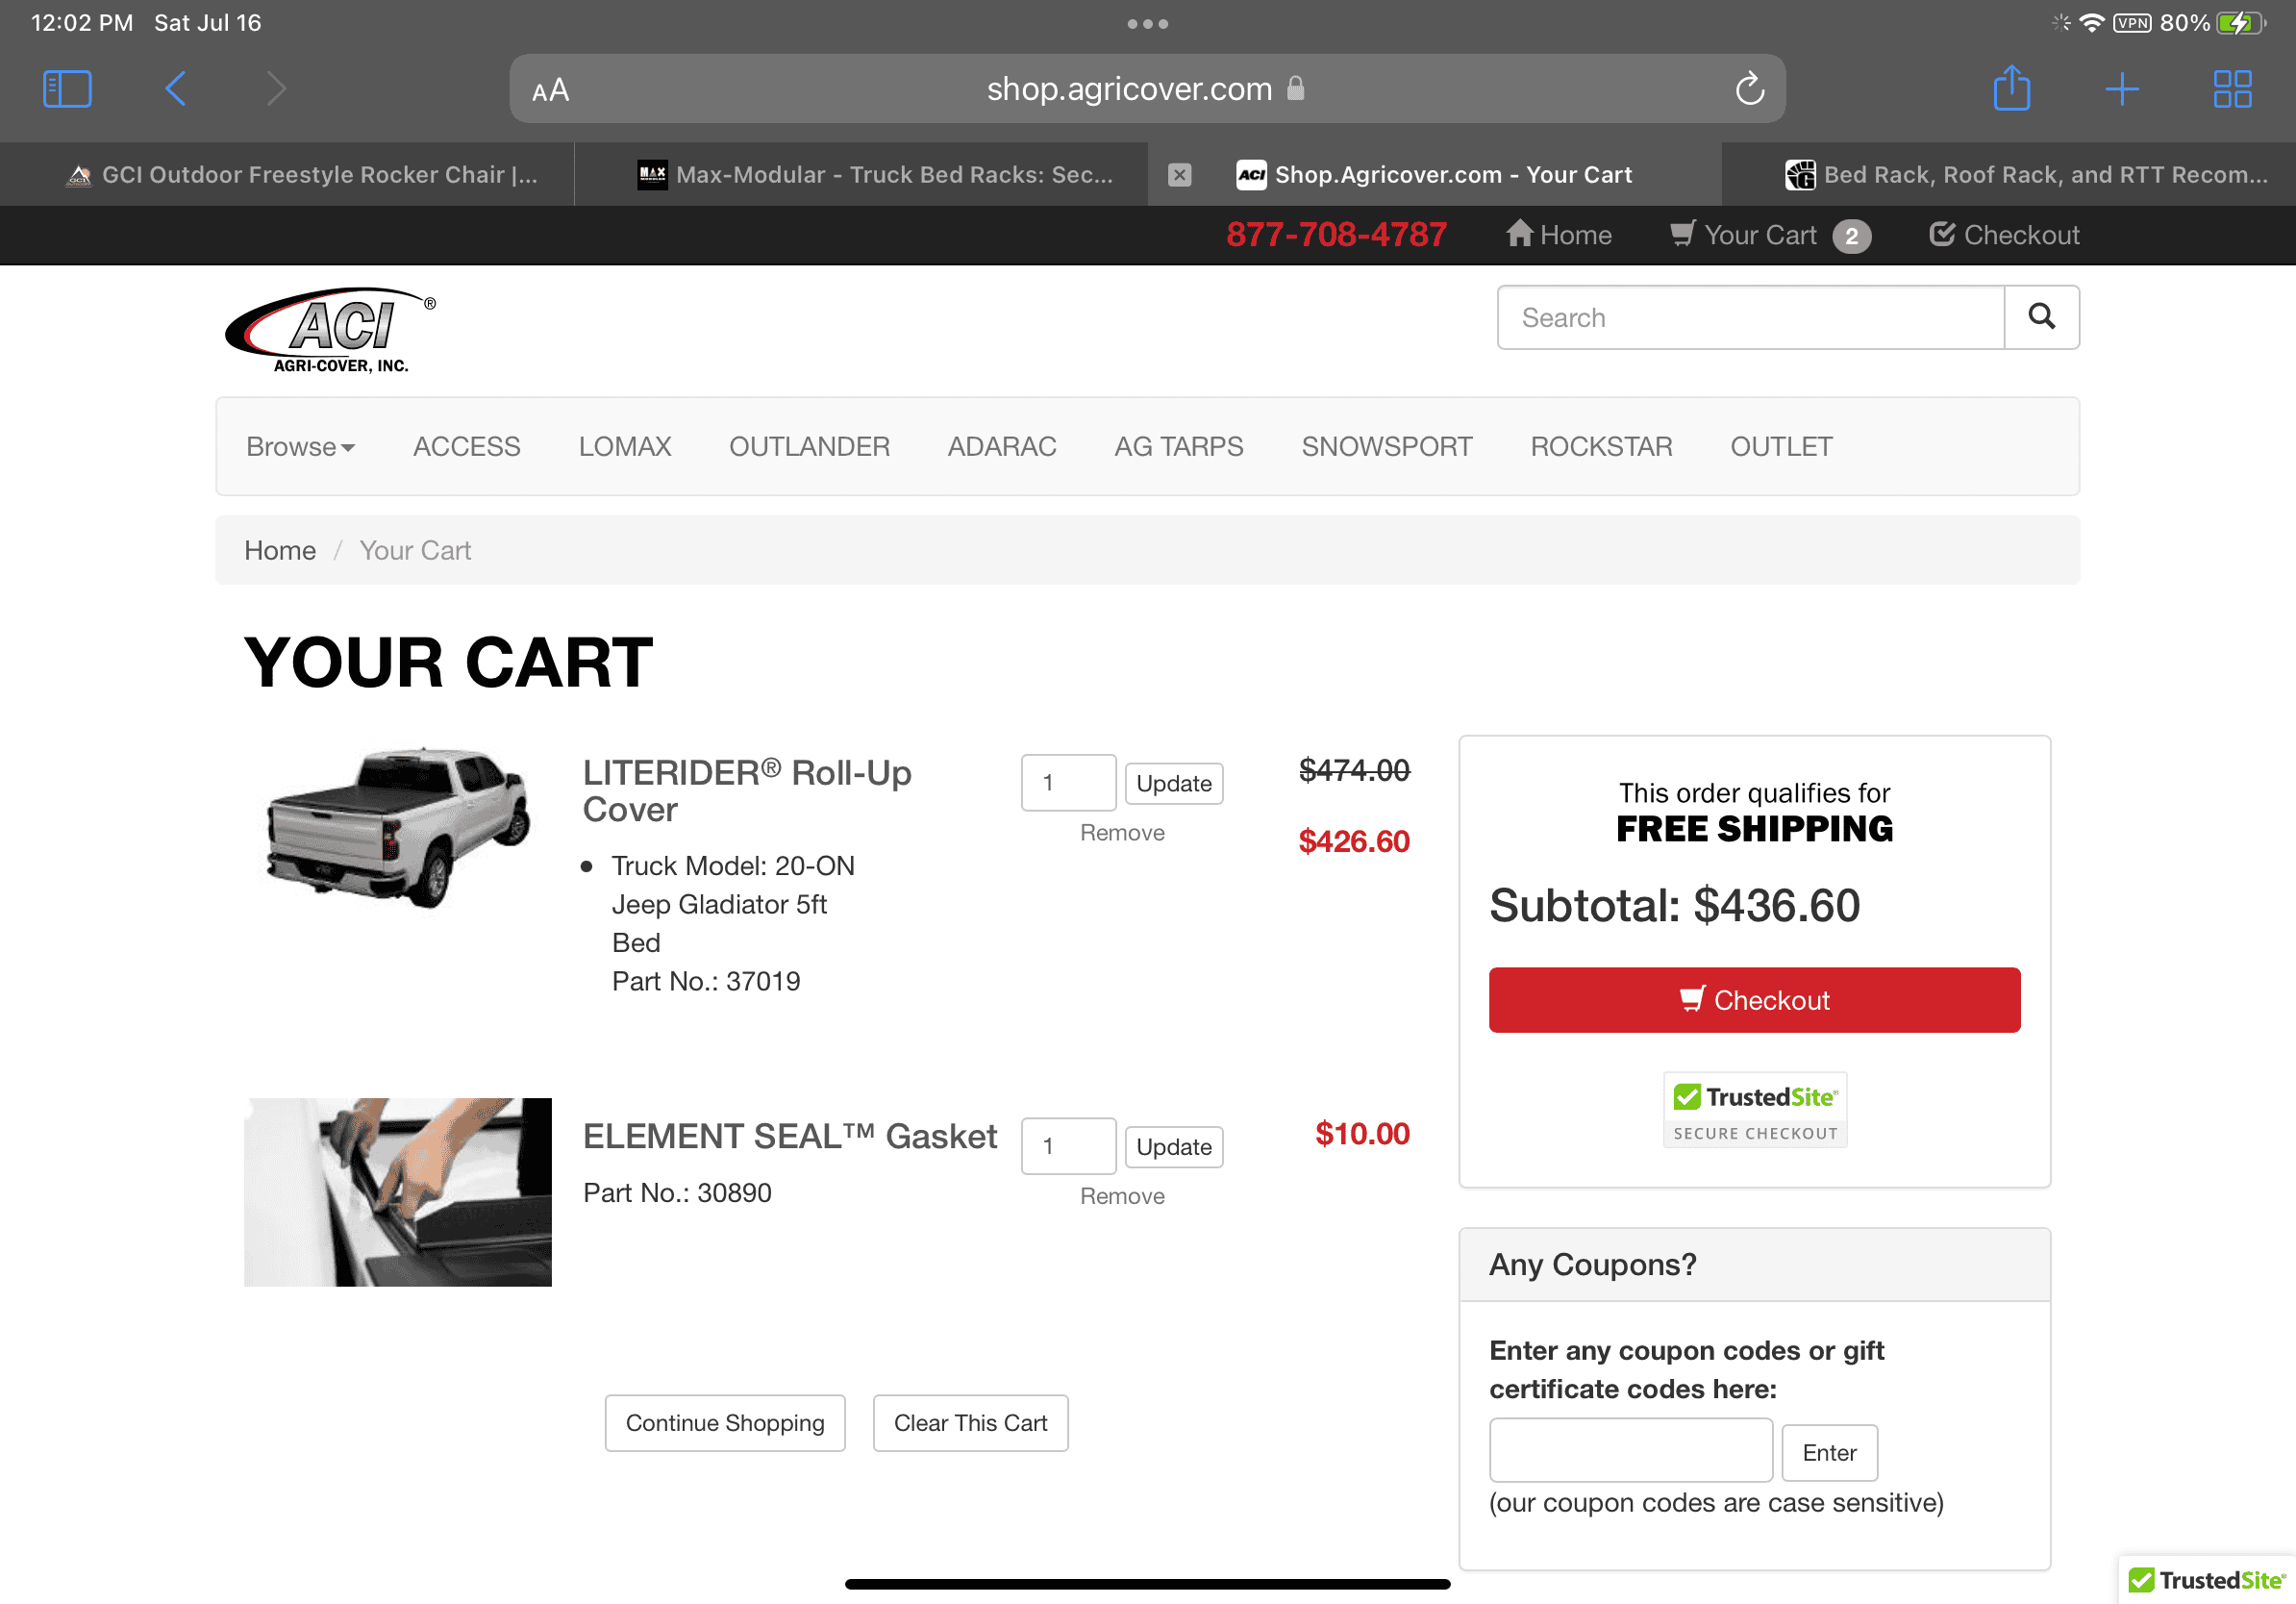
Task: Open Your Cart in top bar
Action: pos(1770,235)
